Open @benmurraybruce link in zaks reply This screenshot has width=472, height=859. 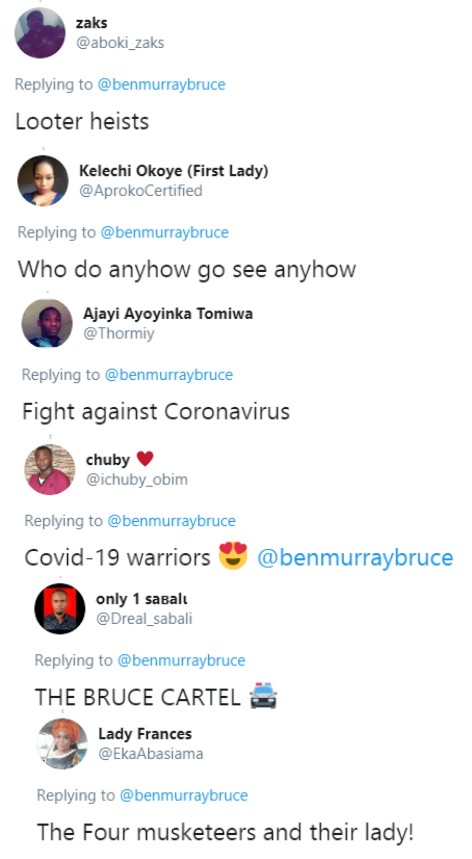click(x=161, y=84)
